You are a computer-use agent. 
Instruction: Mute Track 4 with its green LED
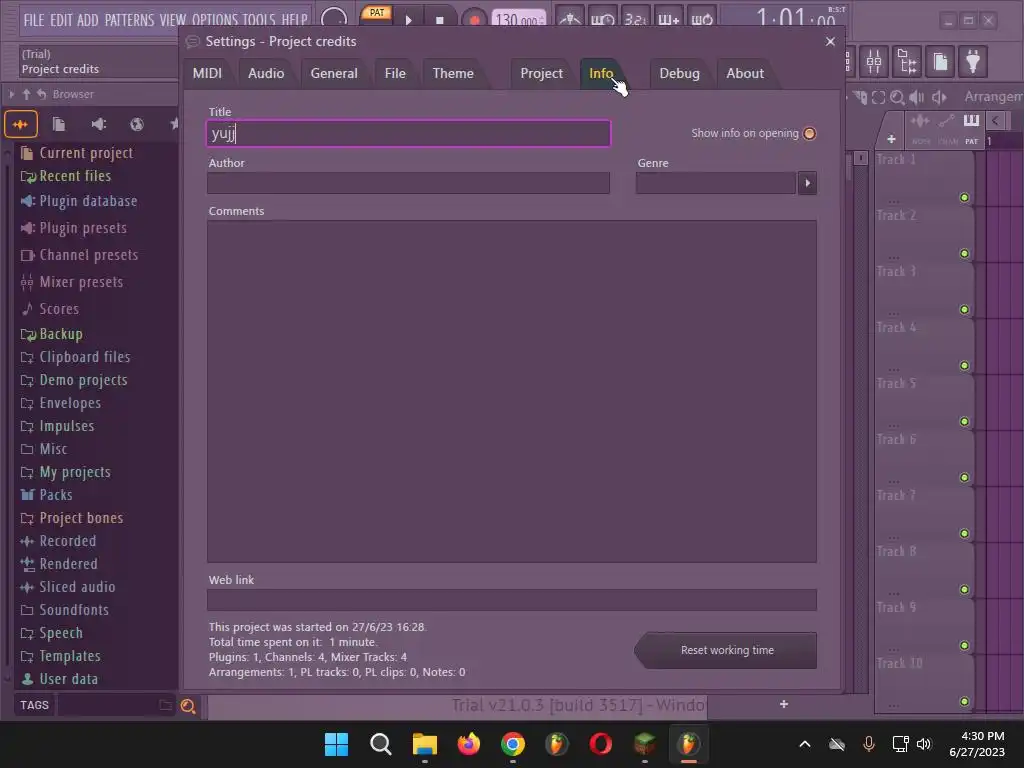[964, 366]
